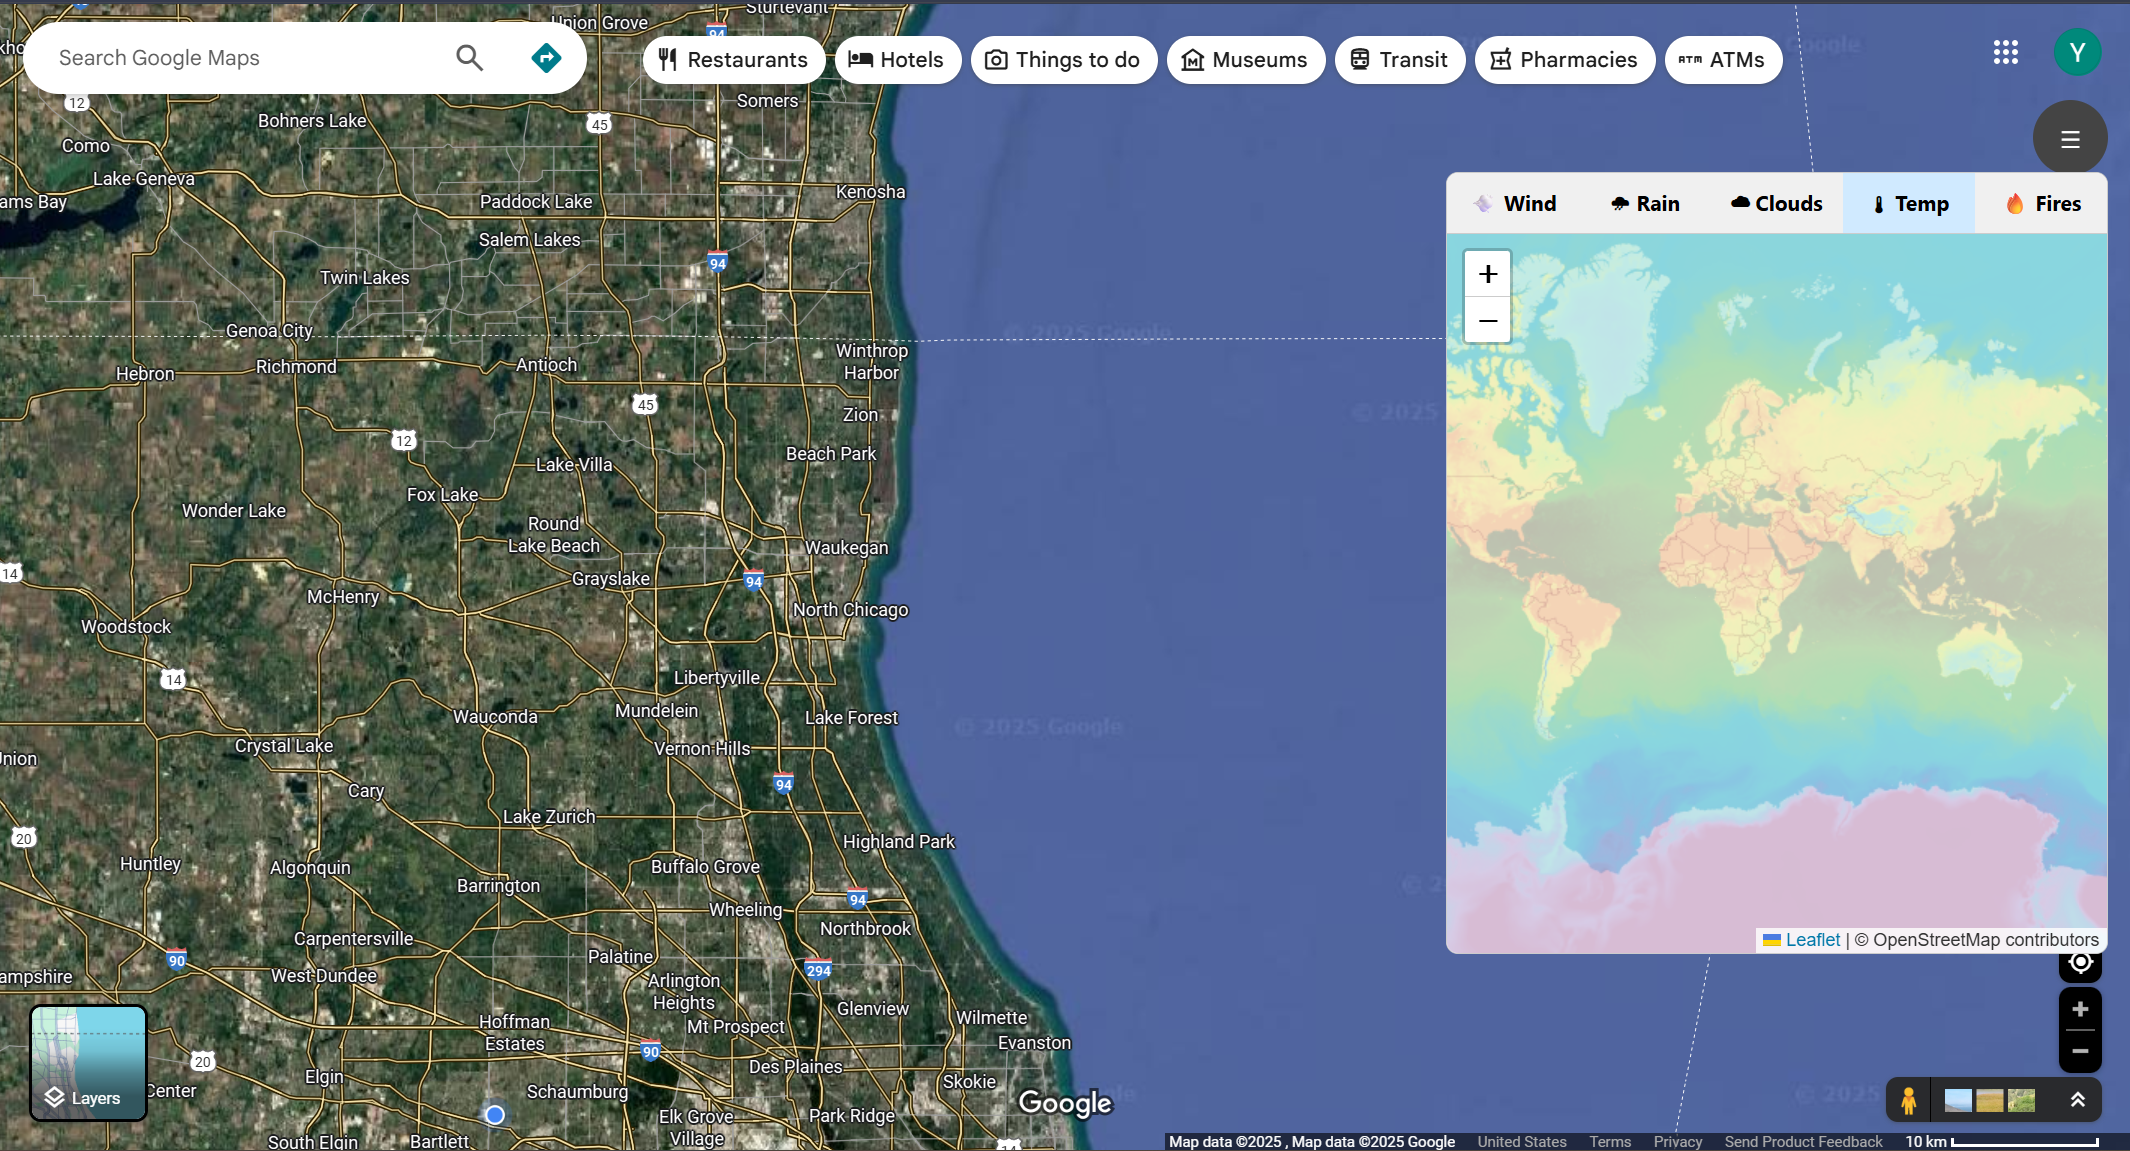Switch weather overlay to Wind
This screenshot has width=2130, height=1151.
click(1515, 204)
